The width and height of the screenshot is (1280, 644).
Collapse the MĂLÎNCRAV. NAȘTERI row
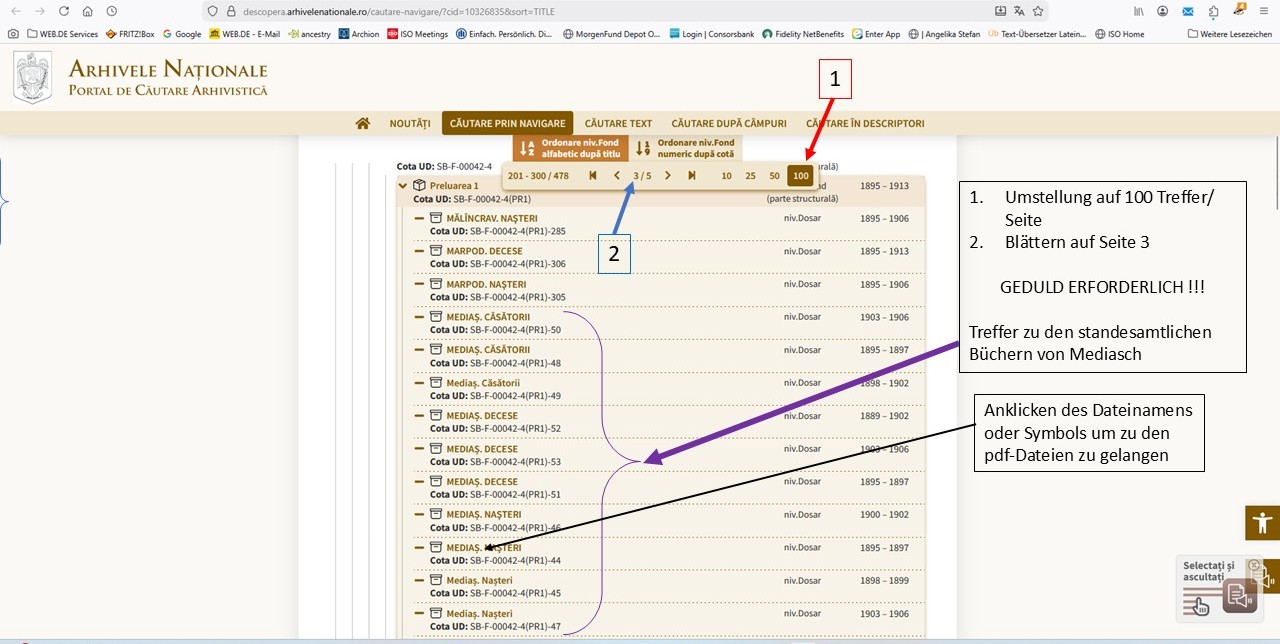click(420, 218)
